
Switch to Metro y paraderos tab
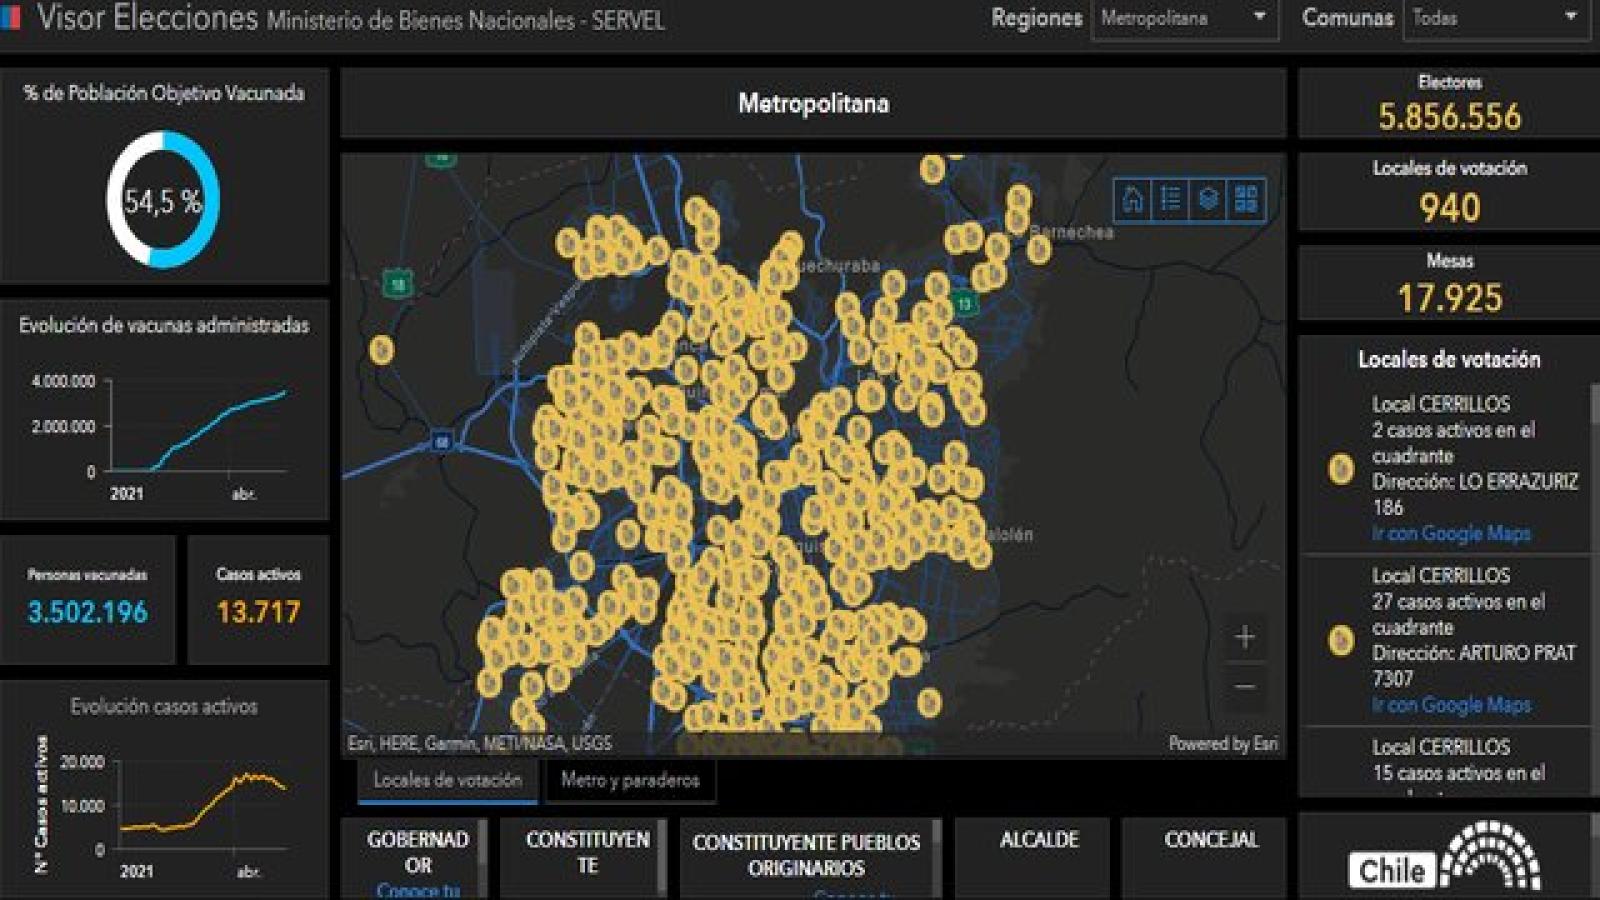click(x=630, y=780)
